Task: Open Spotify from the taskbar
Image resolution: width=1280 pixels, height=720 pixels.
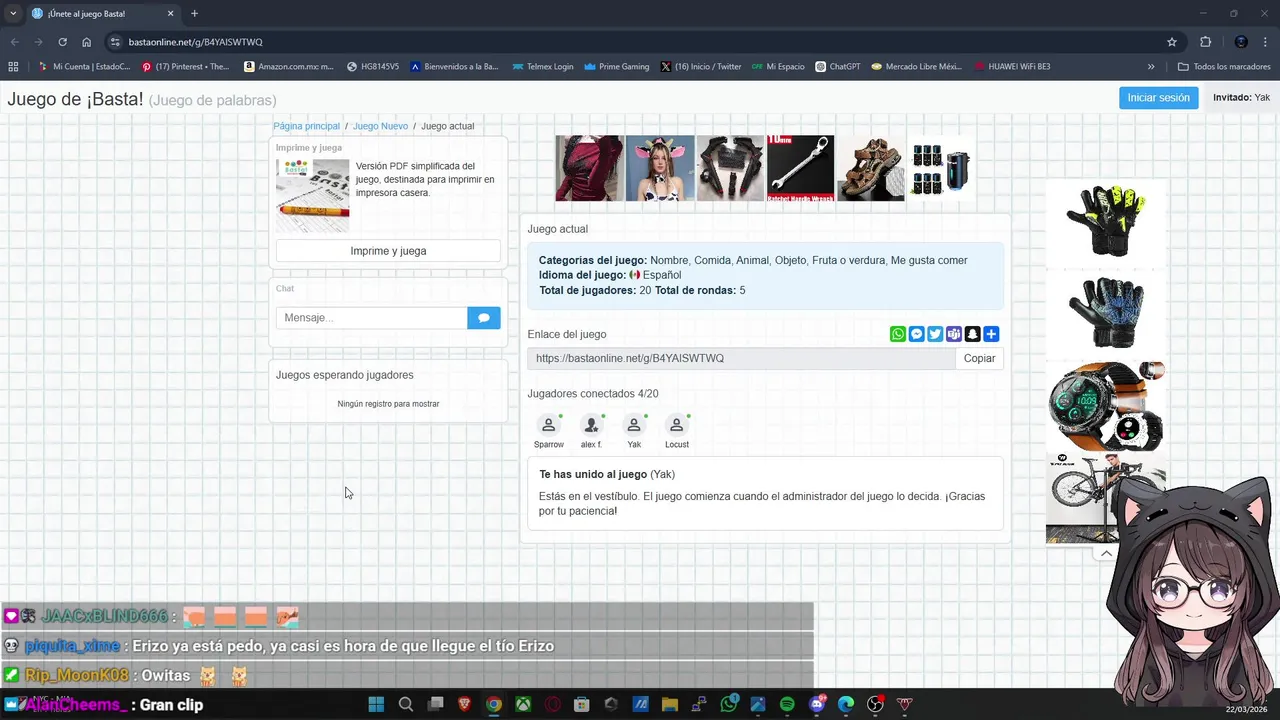Action: click(x=787, y=704)
